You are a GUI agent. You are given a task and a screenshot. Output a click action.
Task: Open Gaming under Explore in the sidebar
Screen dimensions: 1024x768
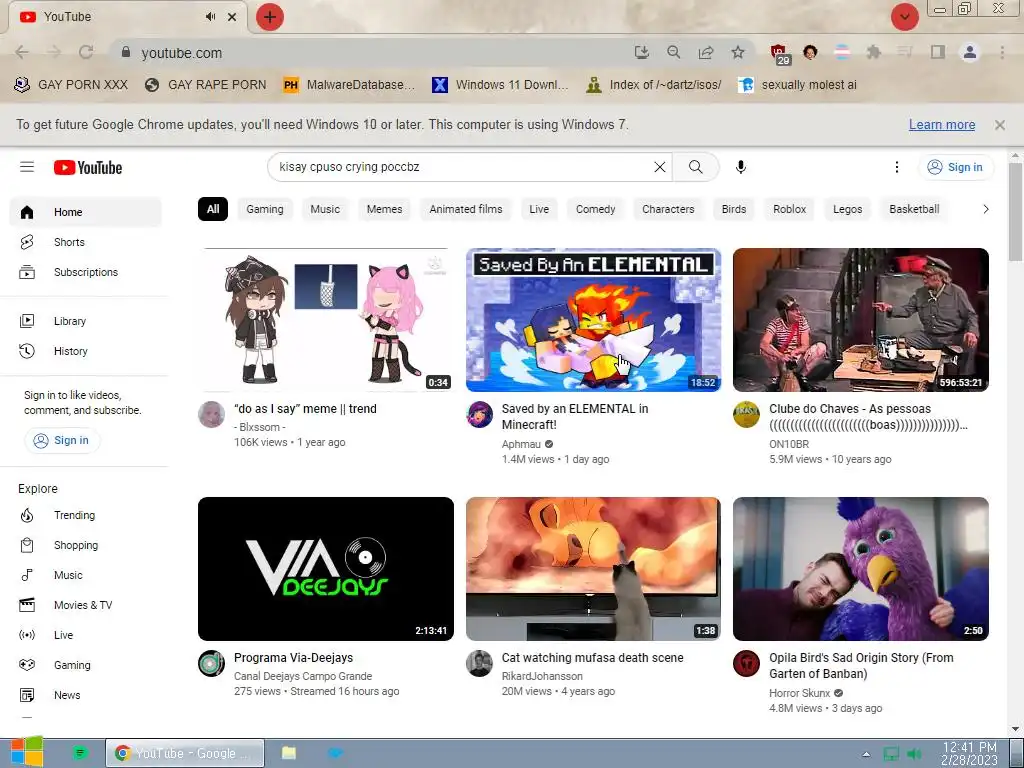pyautogui.click(x=86, y=665)
